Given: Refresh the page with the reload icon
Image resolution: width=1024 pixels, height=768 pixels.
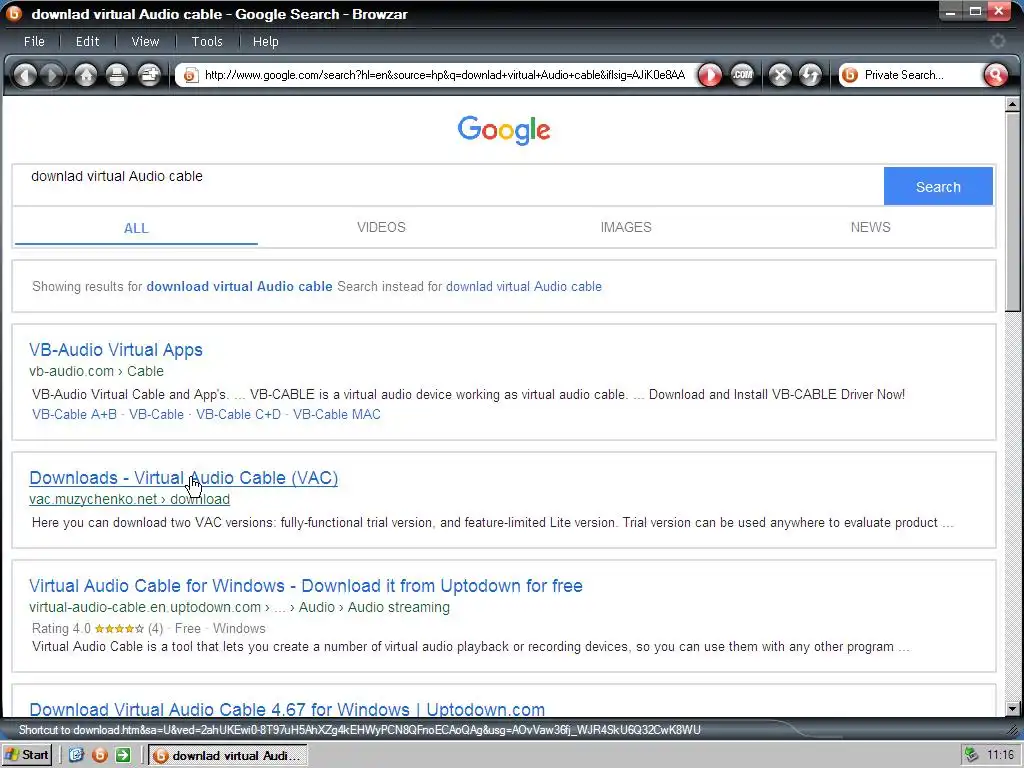Looking at the screenshot, I should coord(810,75).
